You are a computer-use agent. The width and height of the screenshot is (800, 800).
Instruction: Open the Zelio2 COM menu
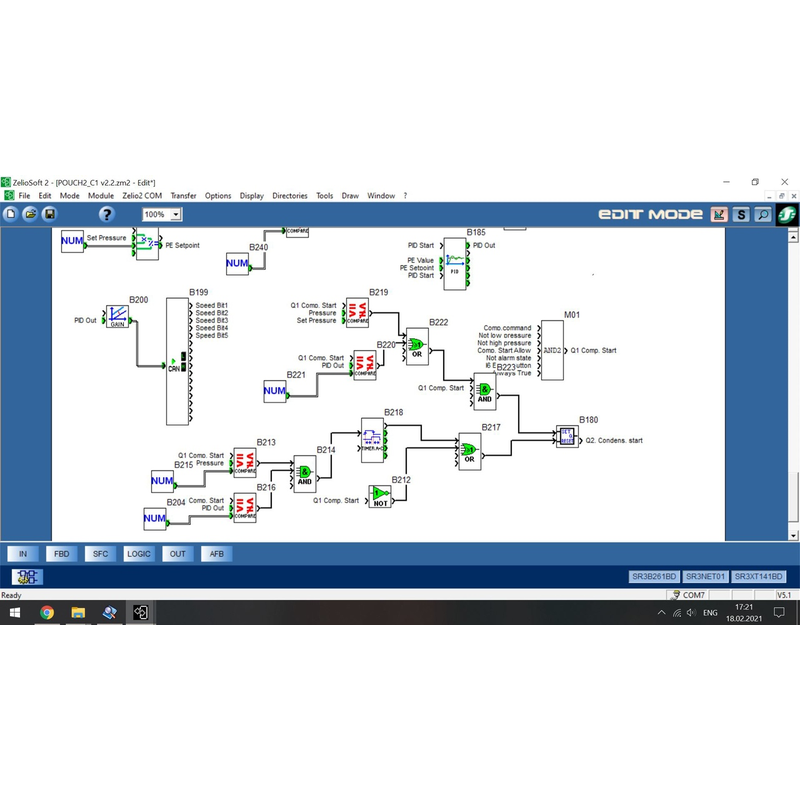142,196
